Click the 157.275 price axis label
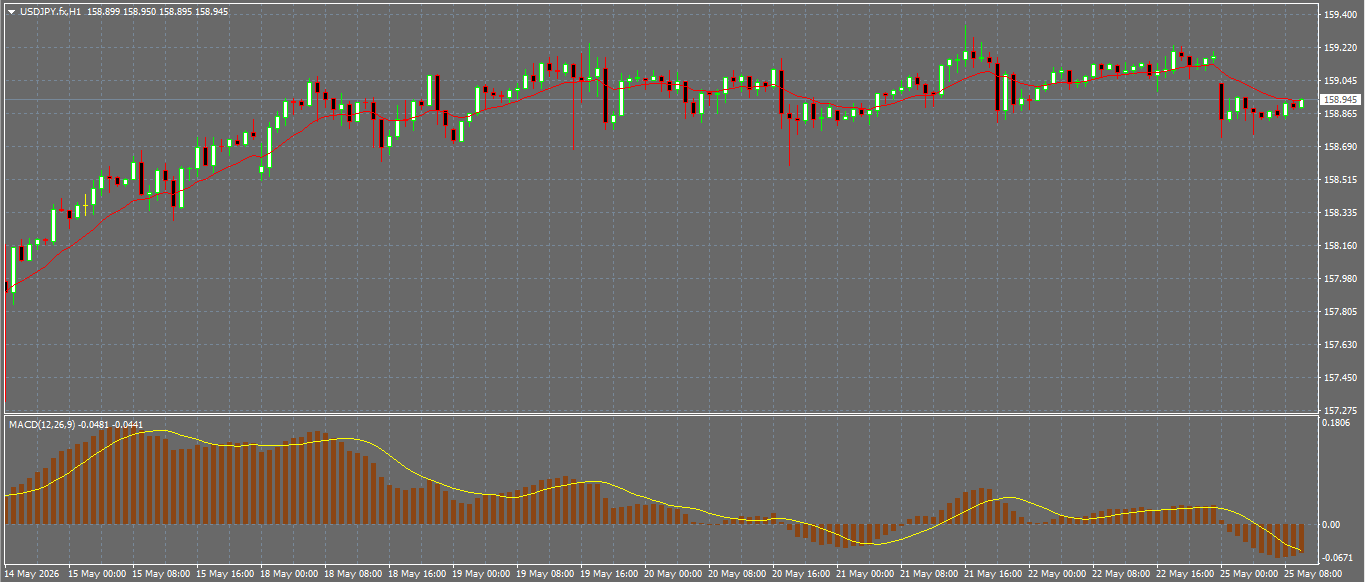The image size is (1366, 582). 1340,411
